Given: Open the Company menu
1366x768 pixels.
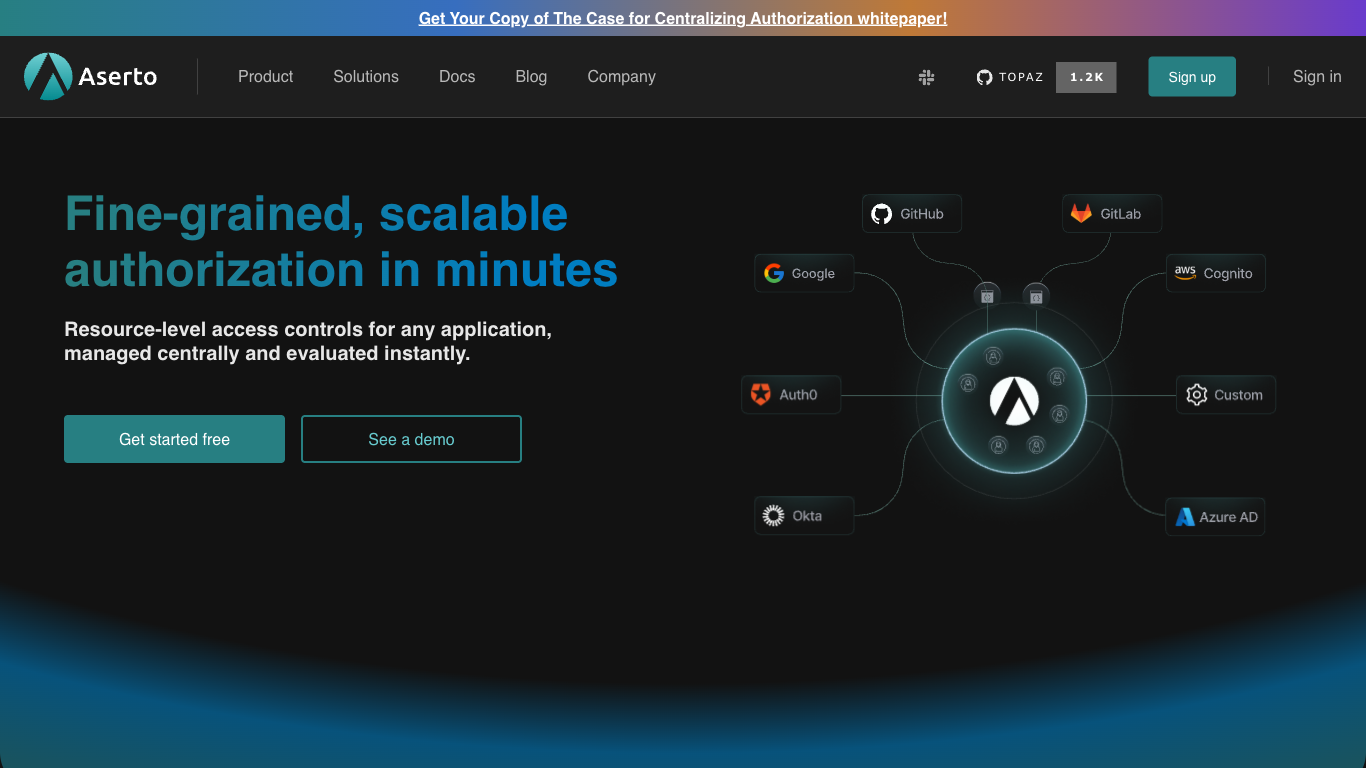Looking at the screenshot, I should (x=622, y=77).
